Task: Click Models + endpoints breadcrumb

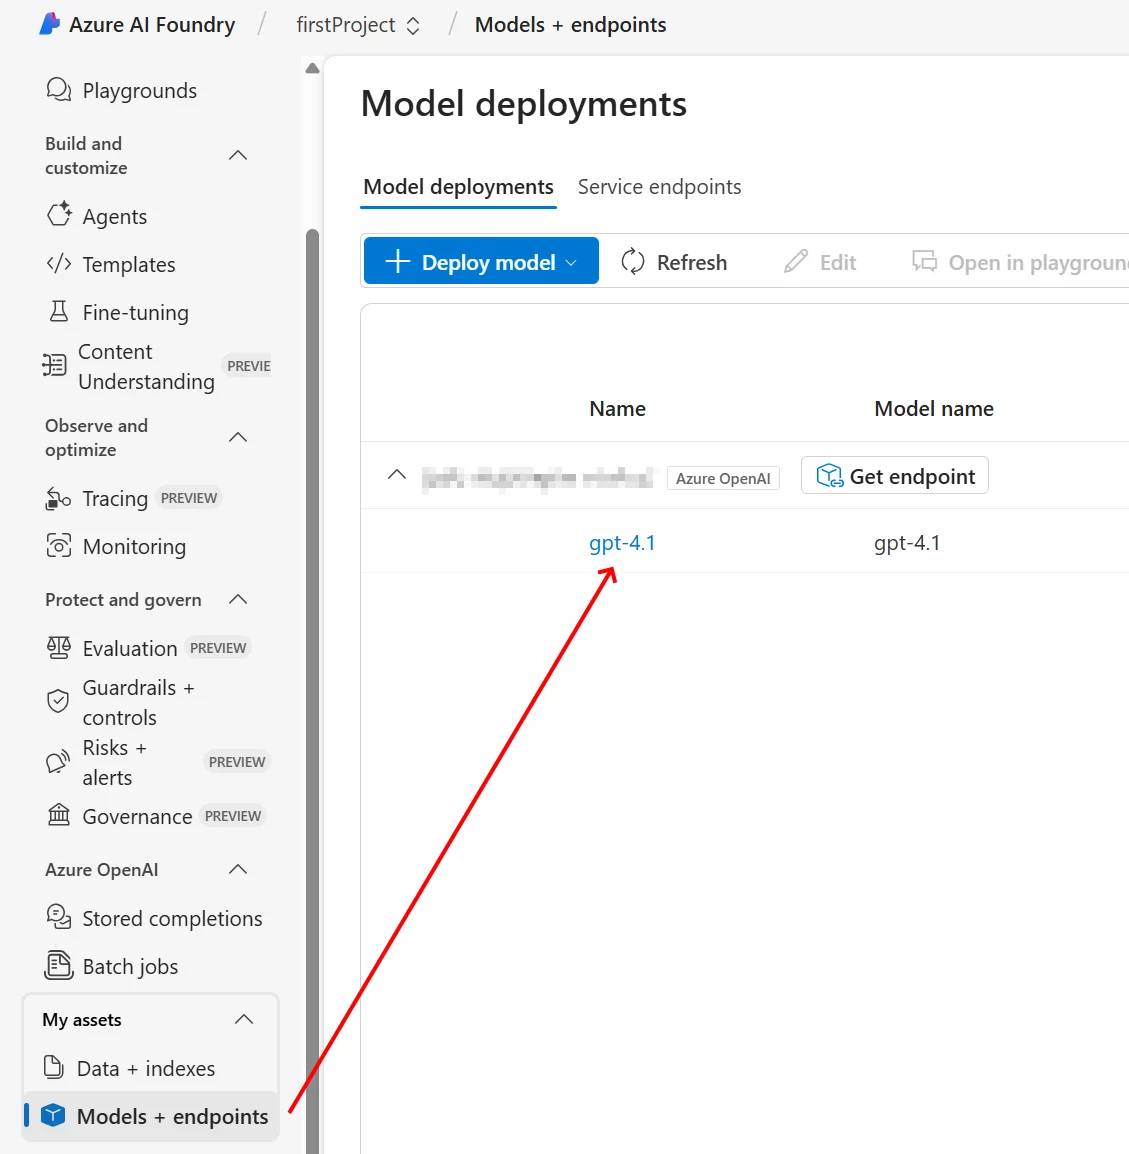Action: [x=570, y=24]
